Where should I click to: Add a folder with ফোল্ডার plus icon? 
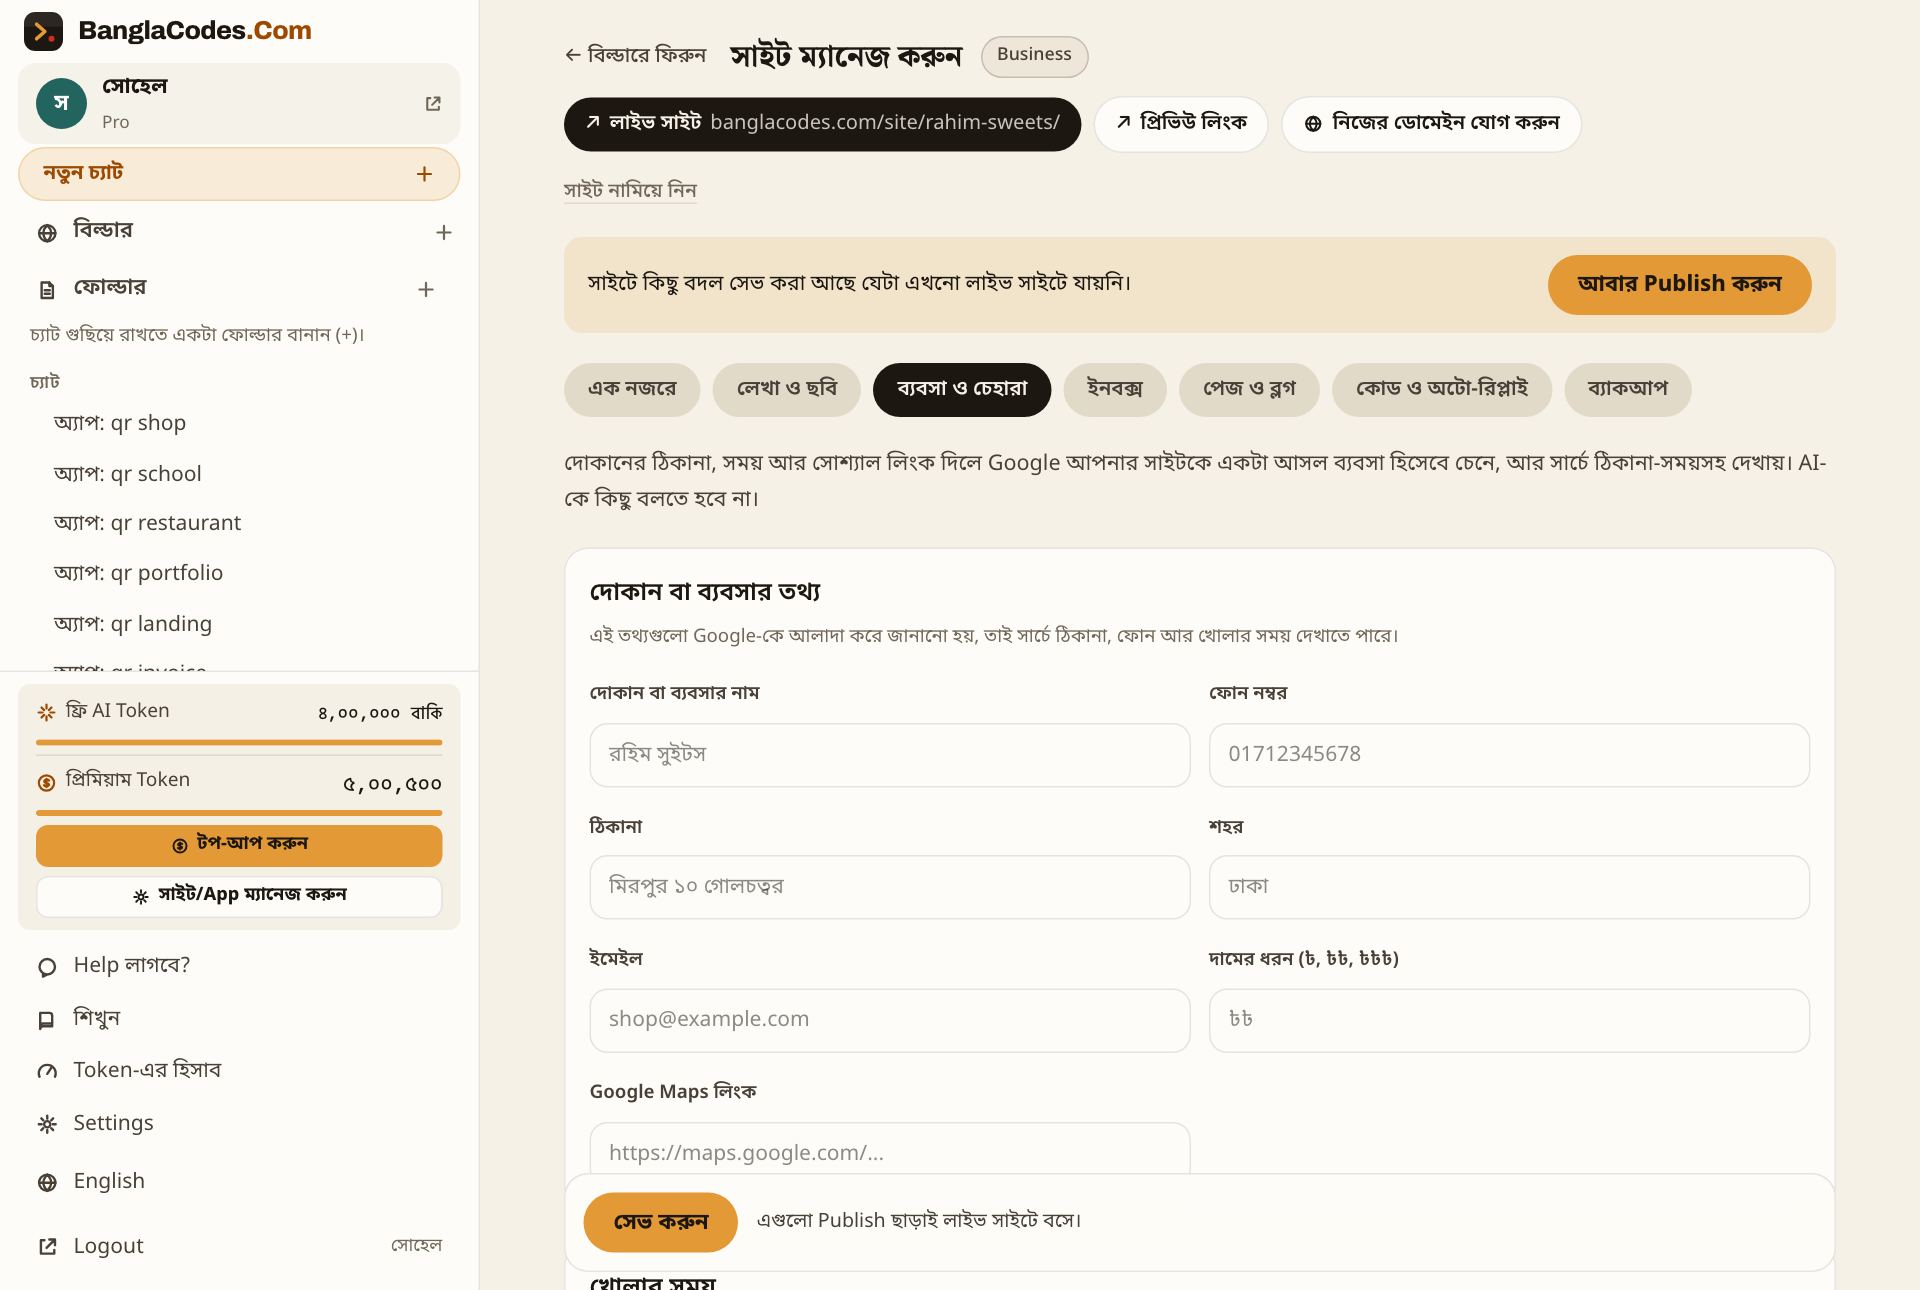(426, 289)
